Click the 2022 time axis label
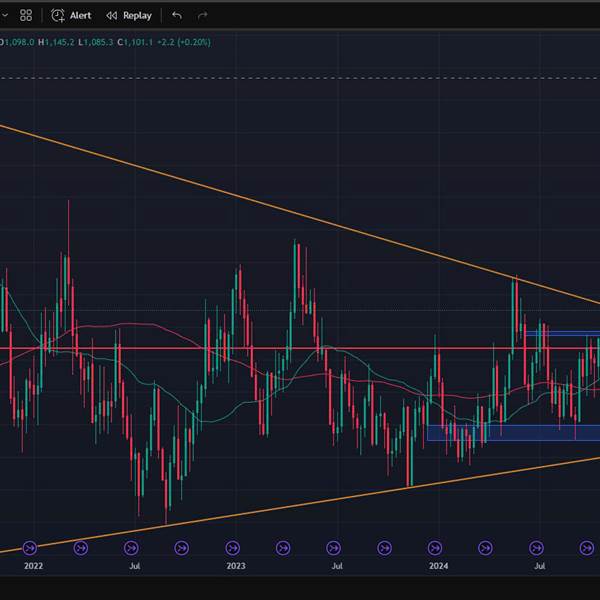Image resolution: width=600 pixels, height=600 pixels. click(x=33, y=566)
